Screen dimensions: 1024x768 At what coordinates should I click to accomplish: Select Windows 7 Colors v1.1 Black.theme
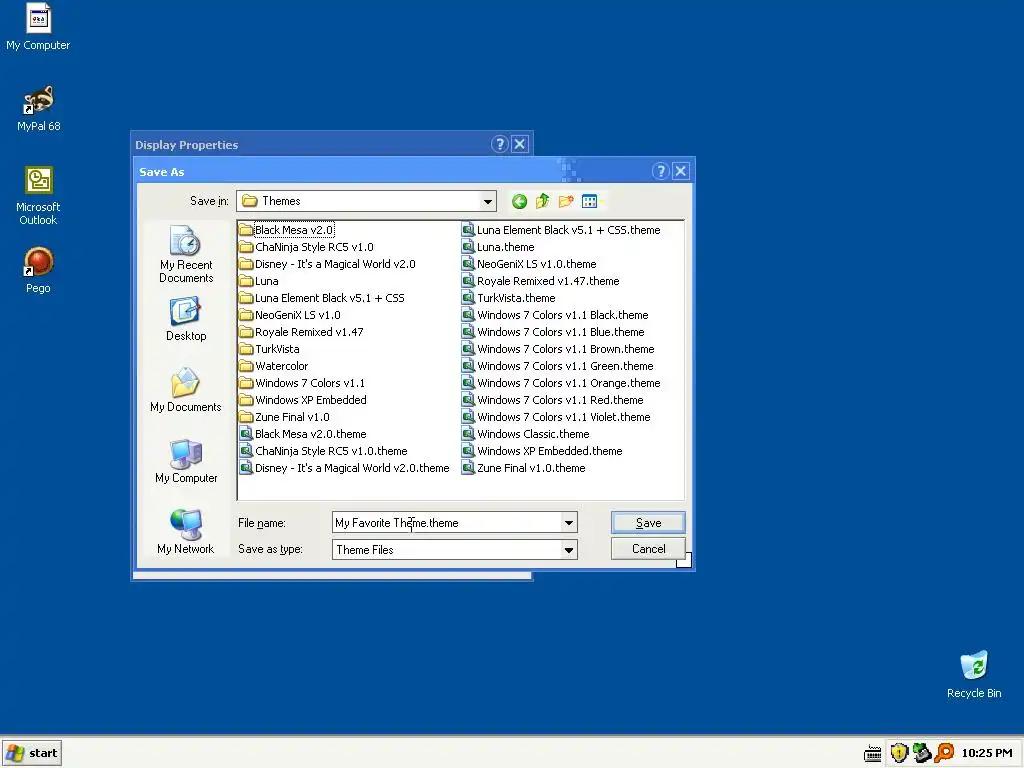click(x=555, y=315)
